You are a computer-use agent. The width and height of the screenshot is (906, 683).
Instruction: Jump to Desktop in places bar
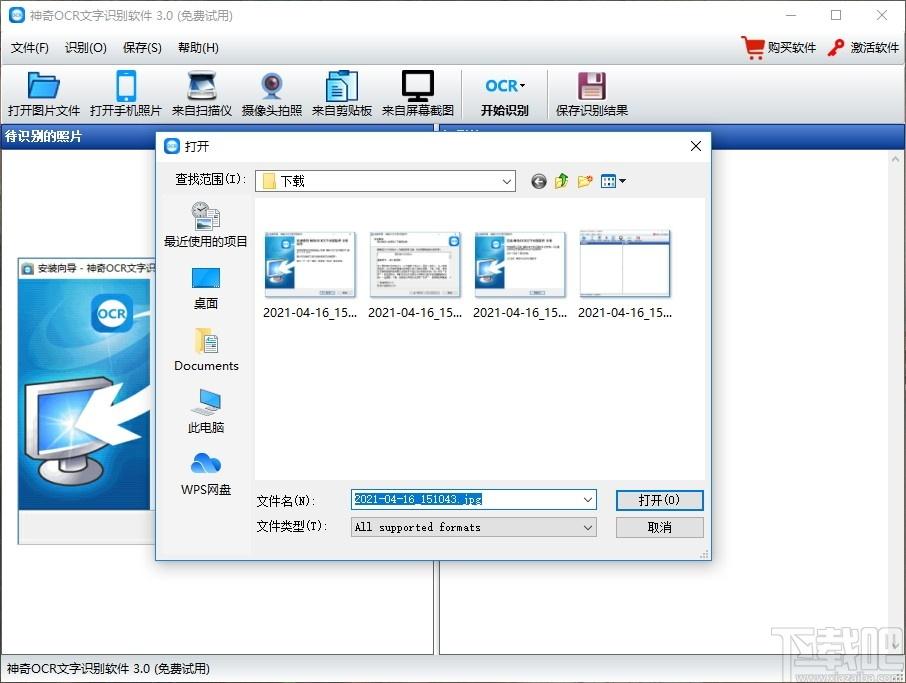(x=206, y=289)
